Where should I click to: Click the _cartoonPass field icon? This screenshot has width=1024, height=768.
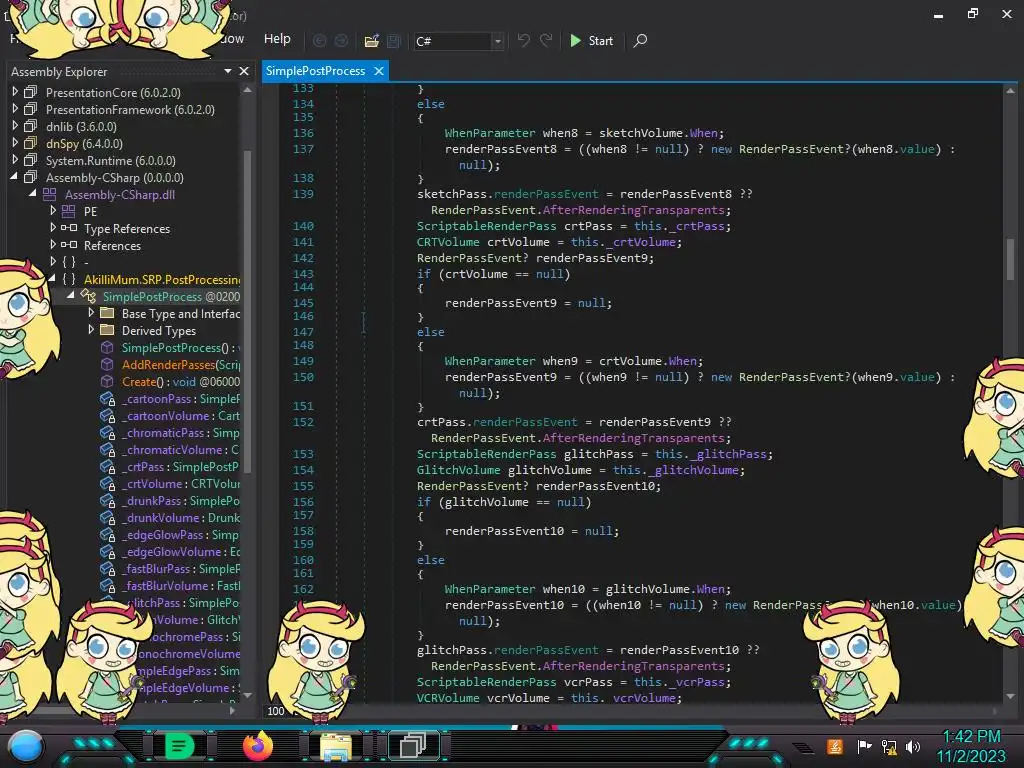pos(107,398)
